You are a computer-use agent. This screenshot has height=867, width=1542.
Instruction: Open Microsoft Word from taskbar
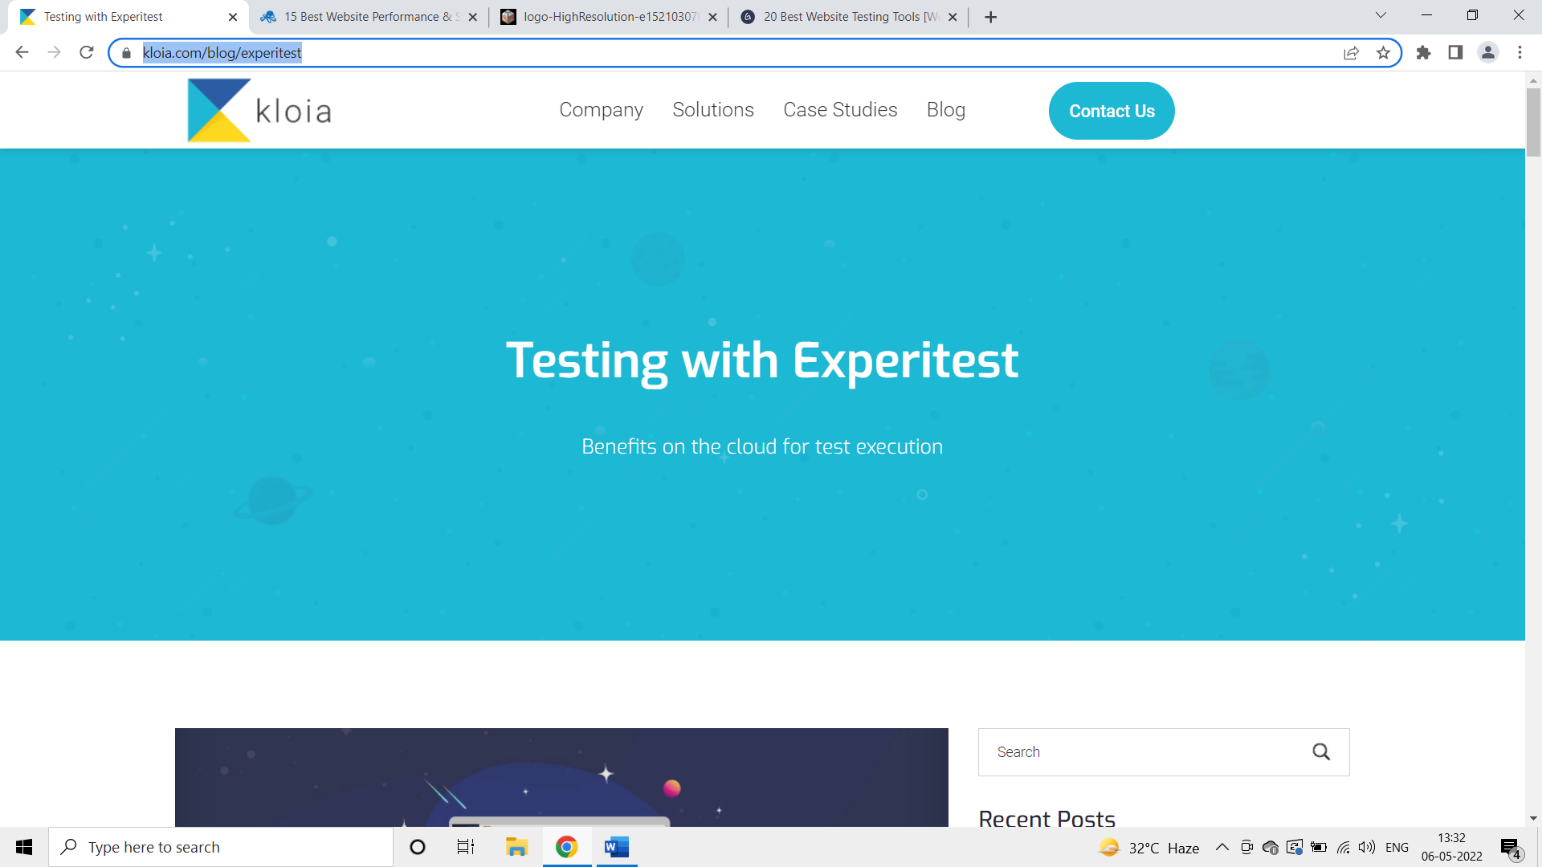coord(616,847)
